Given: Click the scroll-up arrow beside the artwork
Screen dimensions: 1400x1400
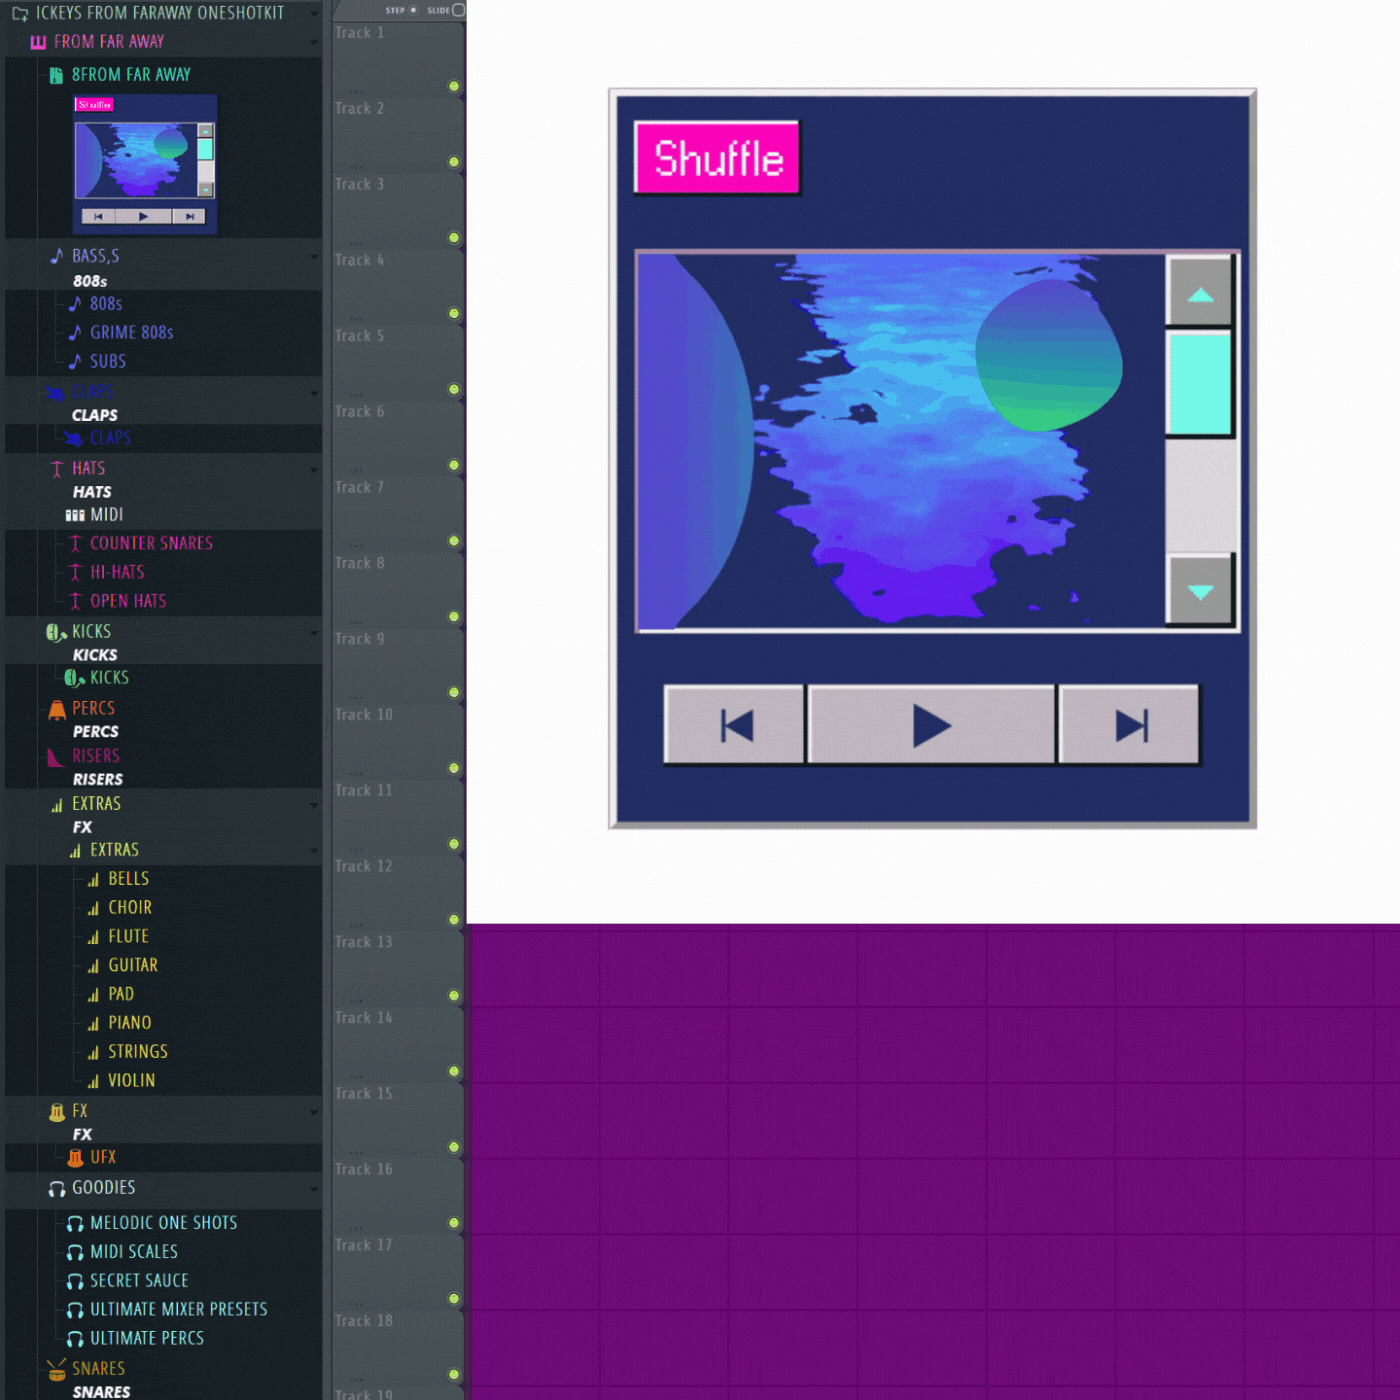Looking at the screenshot, I should click(1200, 292).
